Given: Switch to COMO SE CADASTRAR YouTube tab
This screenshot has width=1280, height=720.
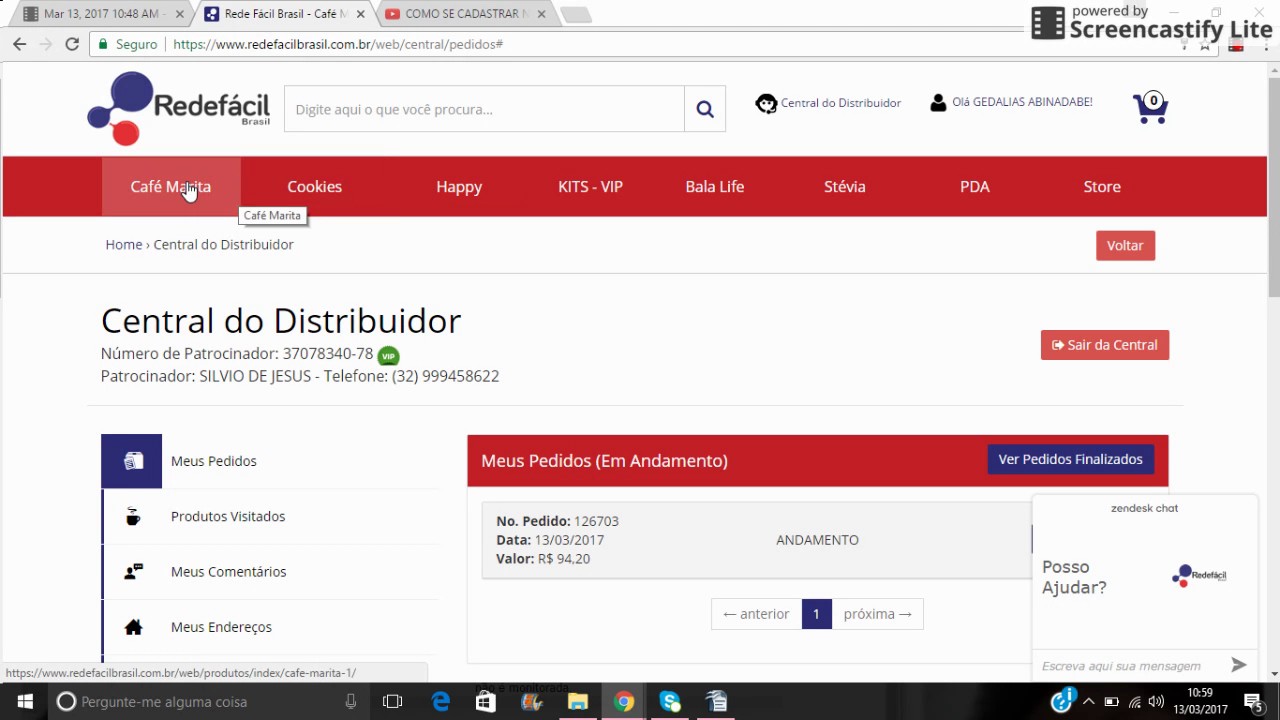Looking at the screenshot, I should click(x=463, y=14).
